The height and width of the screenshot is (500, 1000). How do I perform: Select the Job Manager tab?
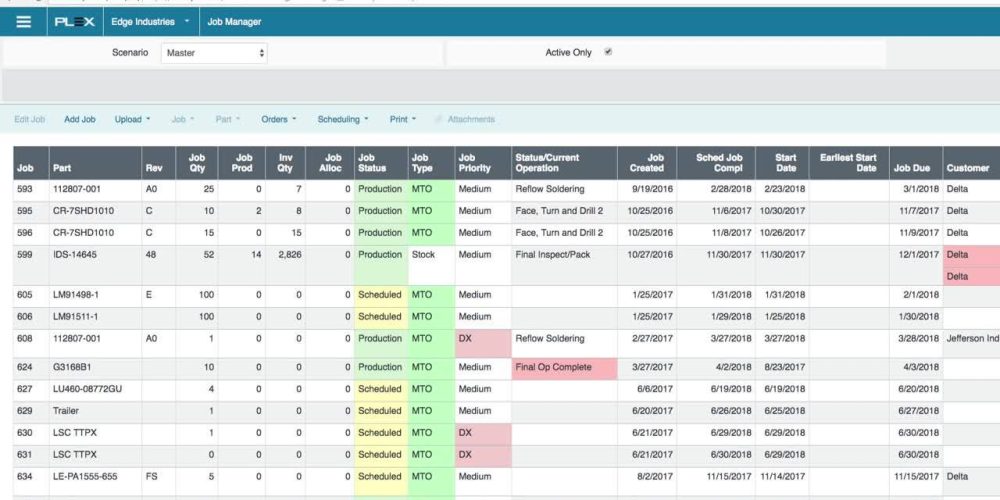point(233,21)
